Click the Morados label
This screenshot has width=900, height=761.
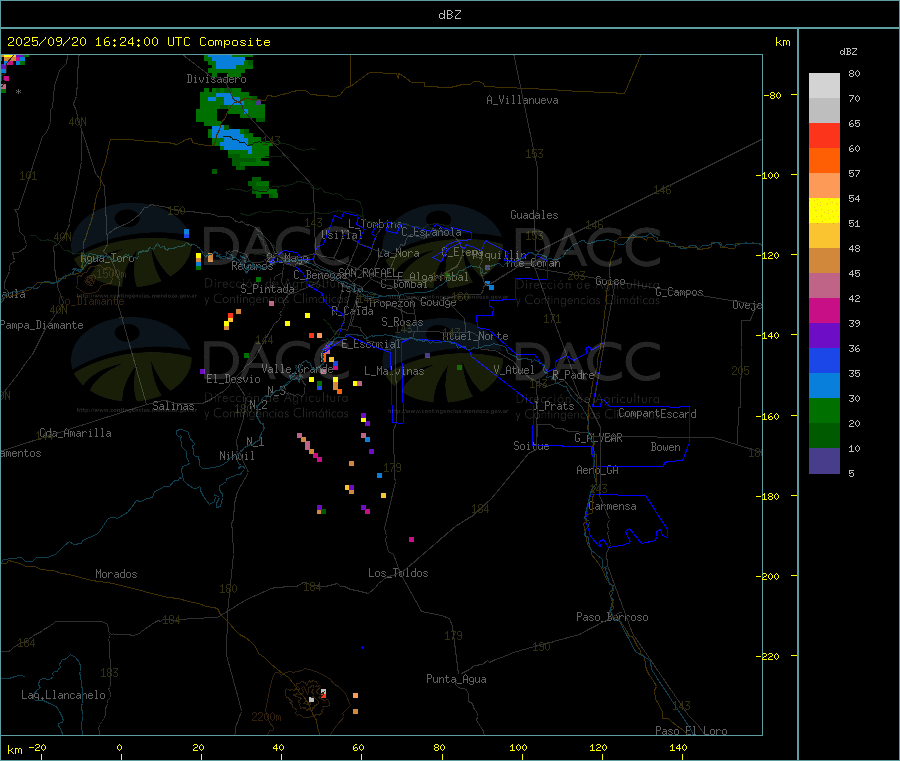tap(116, 574)
